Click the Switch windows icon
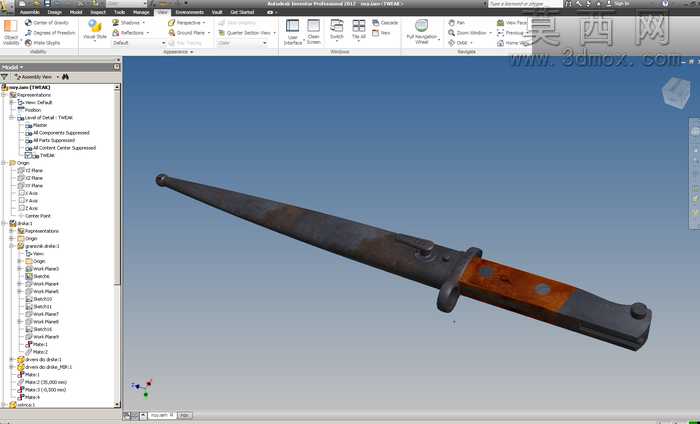Image resolution: width=700 pixels, height=424 pixels. pyautogui.click(x=337, y=26)
